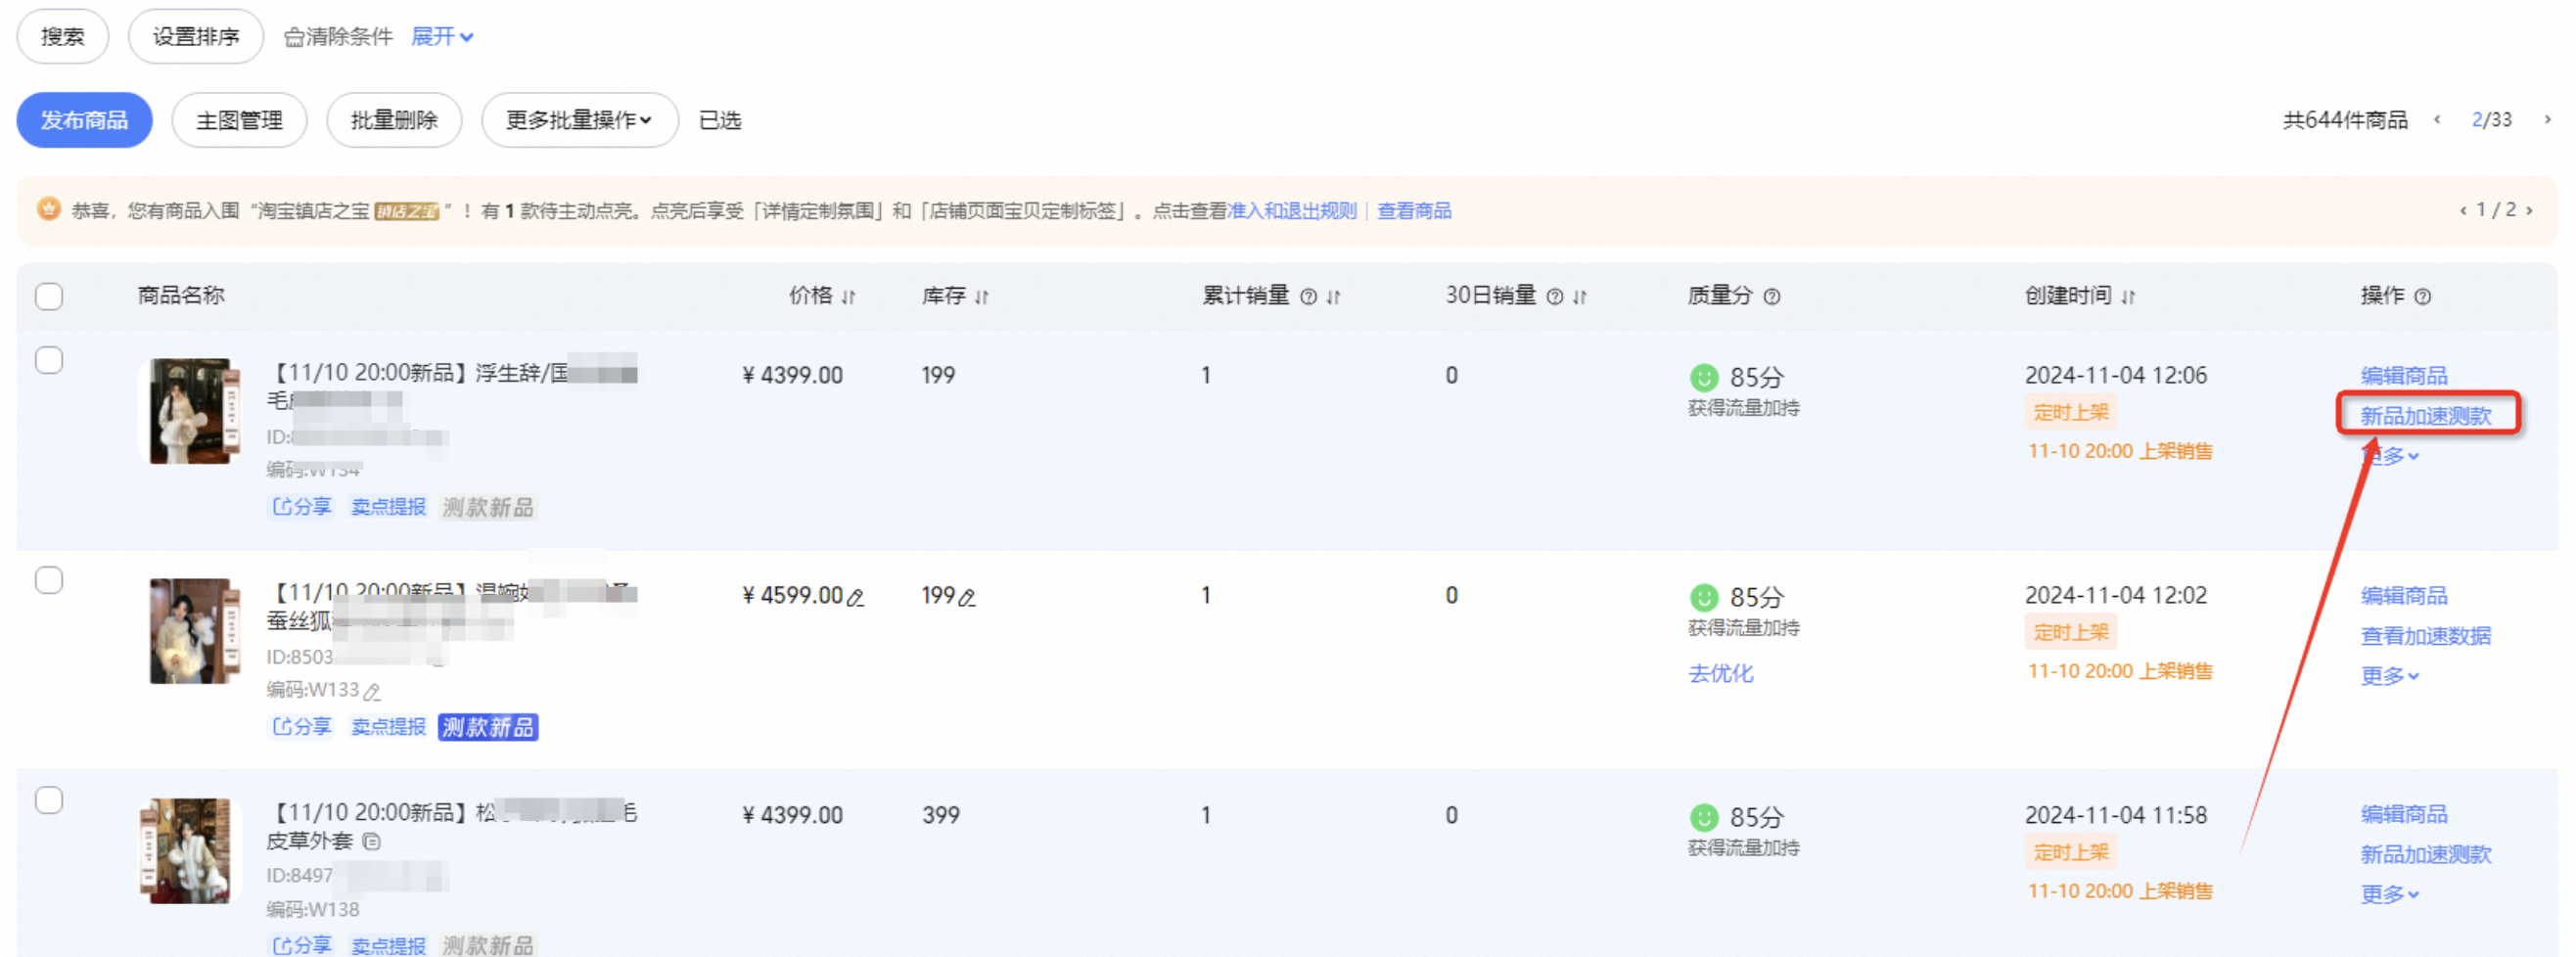
Task: Click 新品加速测款 for 12:06 created product
Action: pyautogui.click(x=2426, y=416)
